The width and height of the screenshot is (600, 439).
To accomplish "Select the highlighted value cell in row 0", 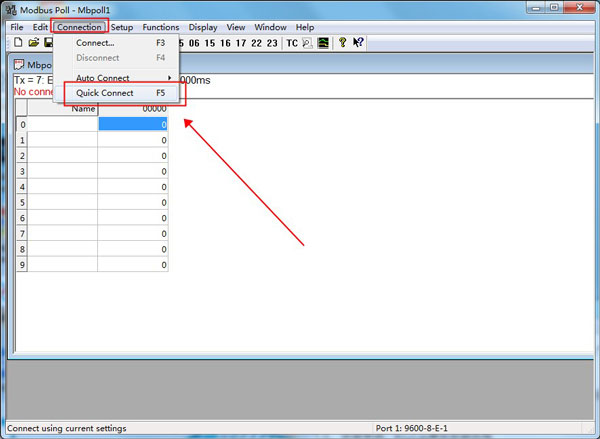I will pyautogui.click(x=133, y=125).
